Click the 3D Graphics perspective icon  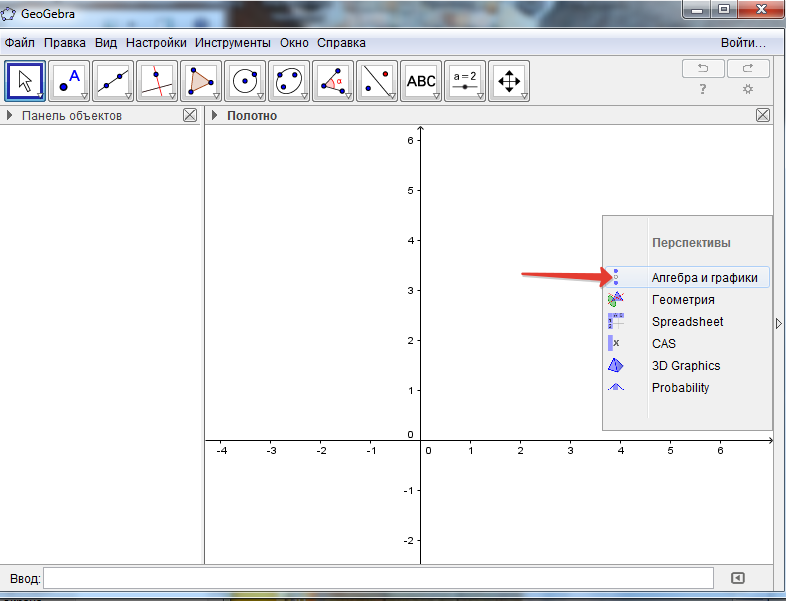click(615, 365)
